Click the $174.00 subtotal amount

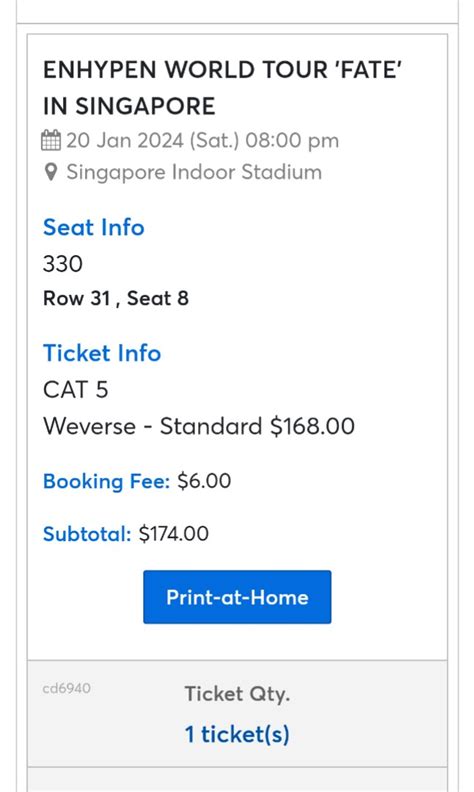click(x=174, y=534)
